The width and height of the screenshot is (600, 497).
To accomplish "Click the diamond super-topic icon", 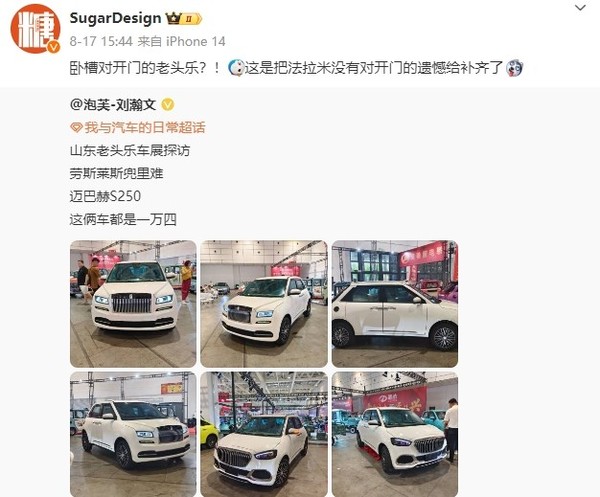I will click(x=76, y=127).
